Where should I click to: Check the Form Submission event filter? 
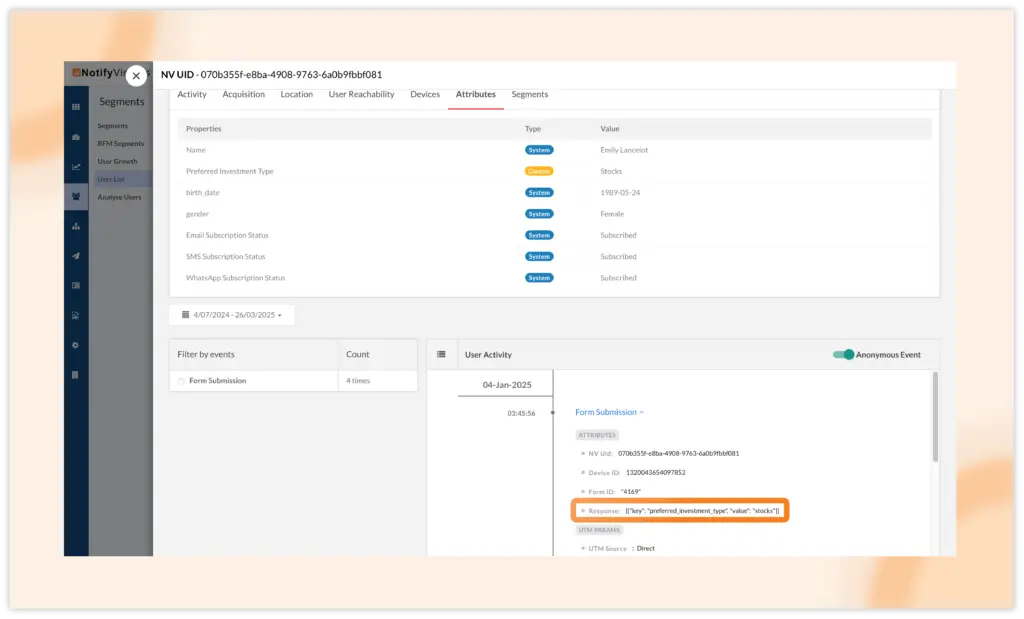181,381
